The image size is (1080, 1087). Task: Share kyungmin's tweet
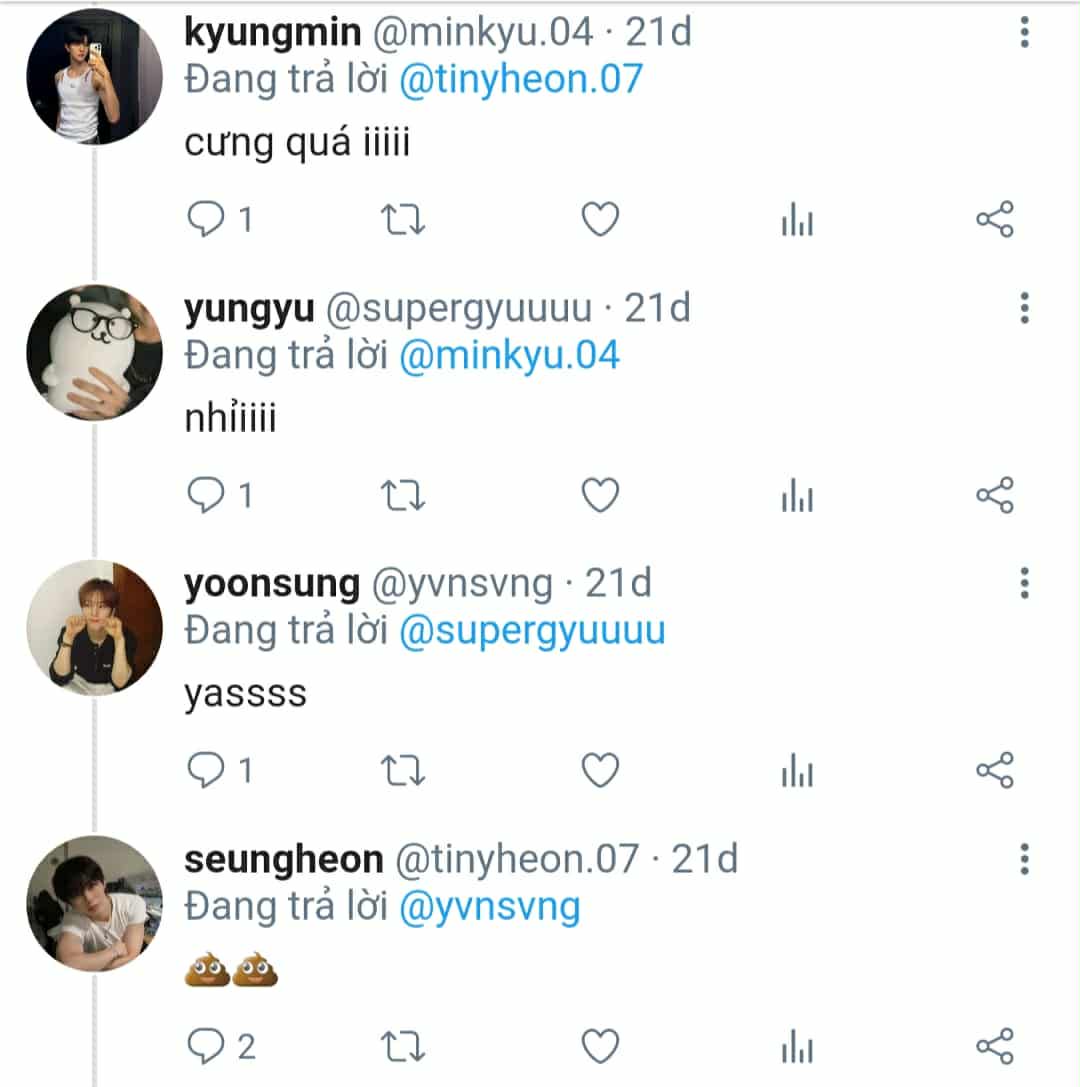point(994,219)
